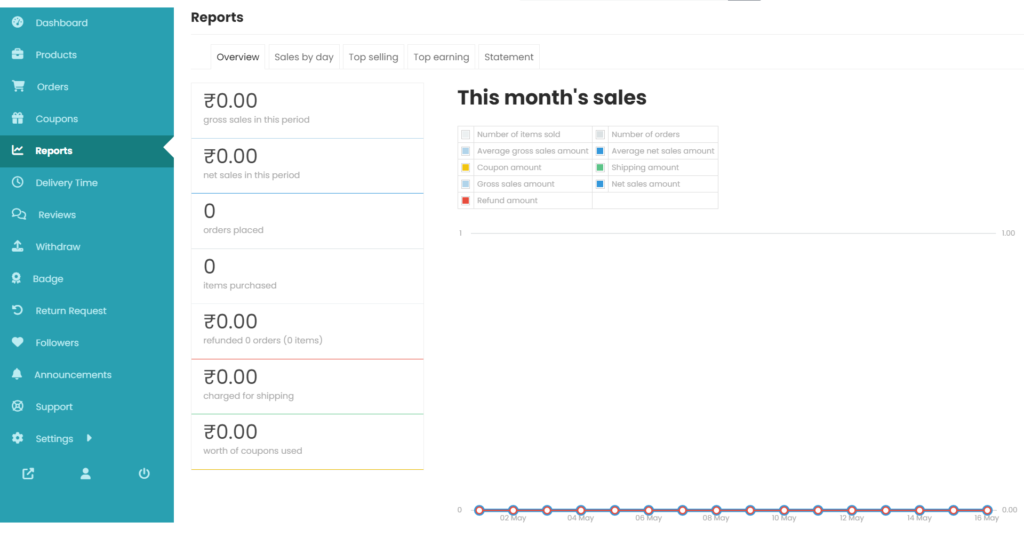Open the visit store external link icon

pos(28,473)
